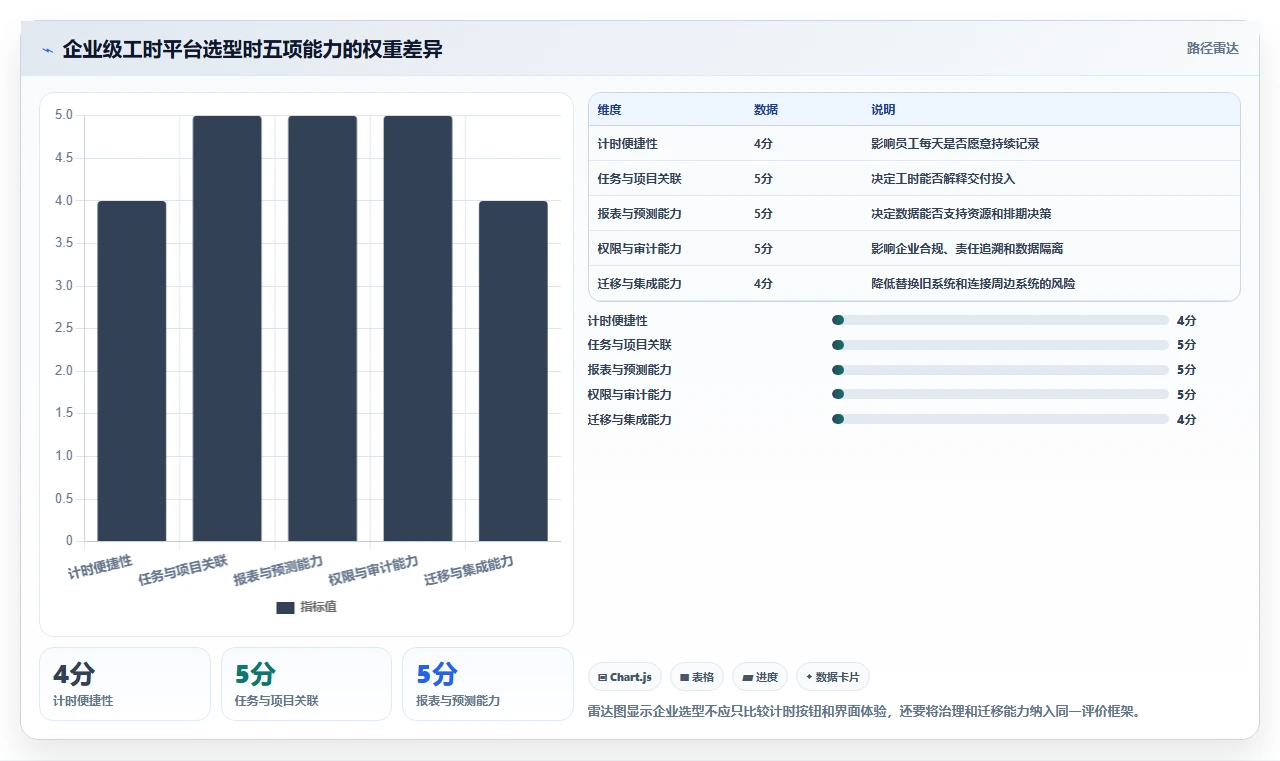Click the 任务与项目关联 bar in chart
The width and height of the screenshot is (1280, 761).
click(227, 328)
